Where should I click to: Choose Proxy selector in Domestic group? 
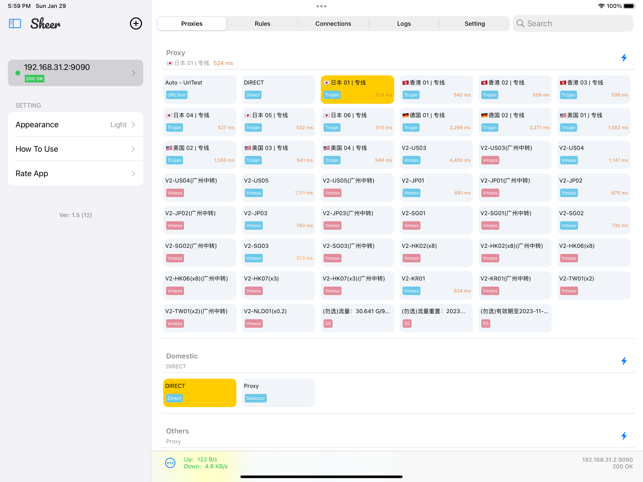pyautogui.click(x=278, y=392)
